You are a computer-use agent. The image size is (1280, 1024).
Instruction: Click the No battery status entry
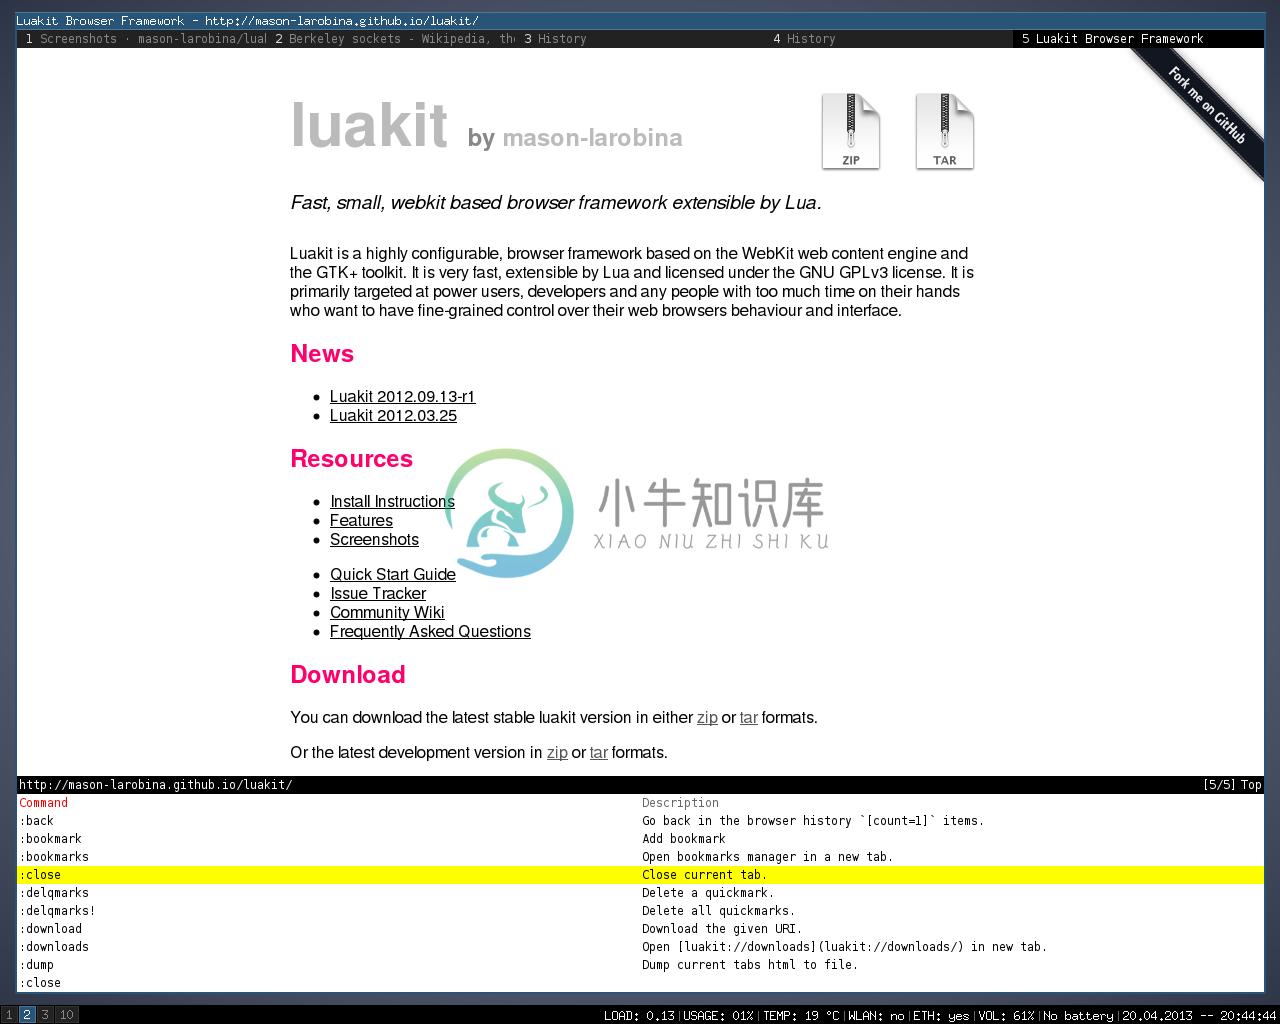1078,1016
